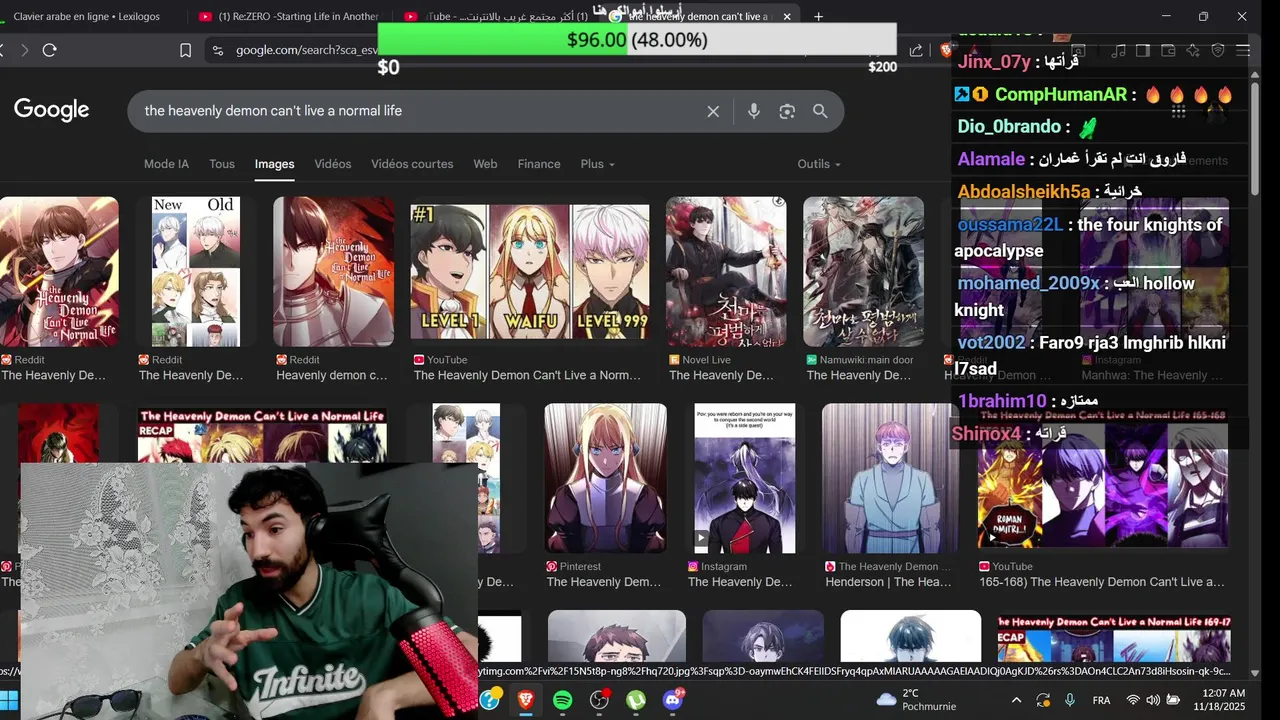
Task: Open Brave playlist music note icon
Action: pos(1118,50)
